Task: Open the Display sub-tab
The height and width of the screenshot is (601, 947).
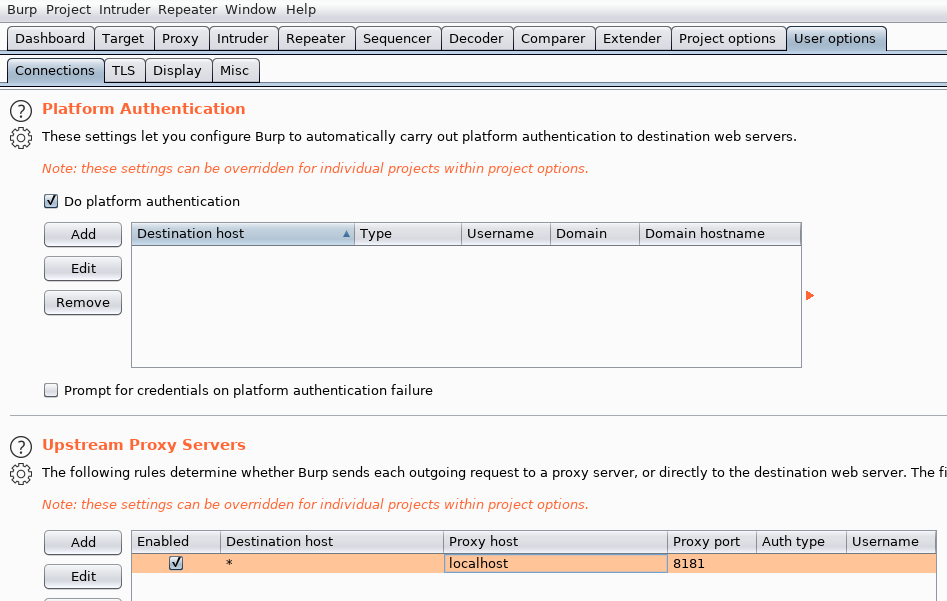Action: pos(177,71)
